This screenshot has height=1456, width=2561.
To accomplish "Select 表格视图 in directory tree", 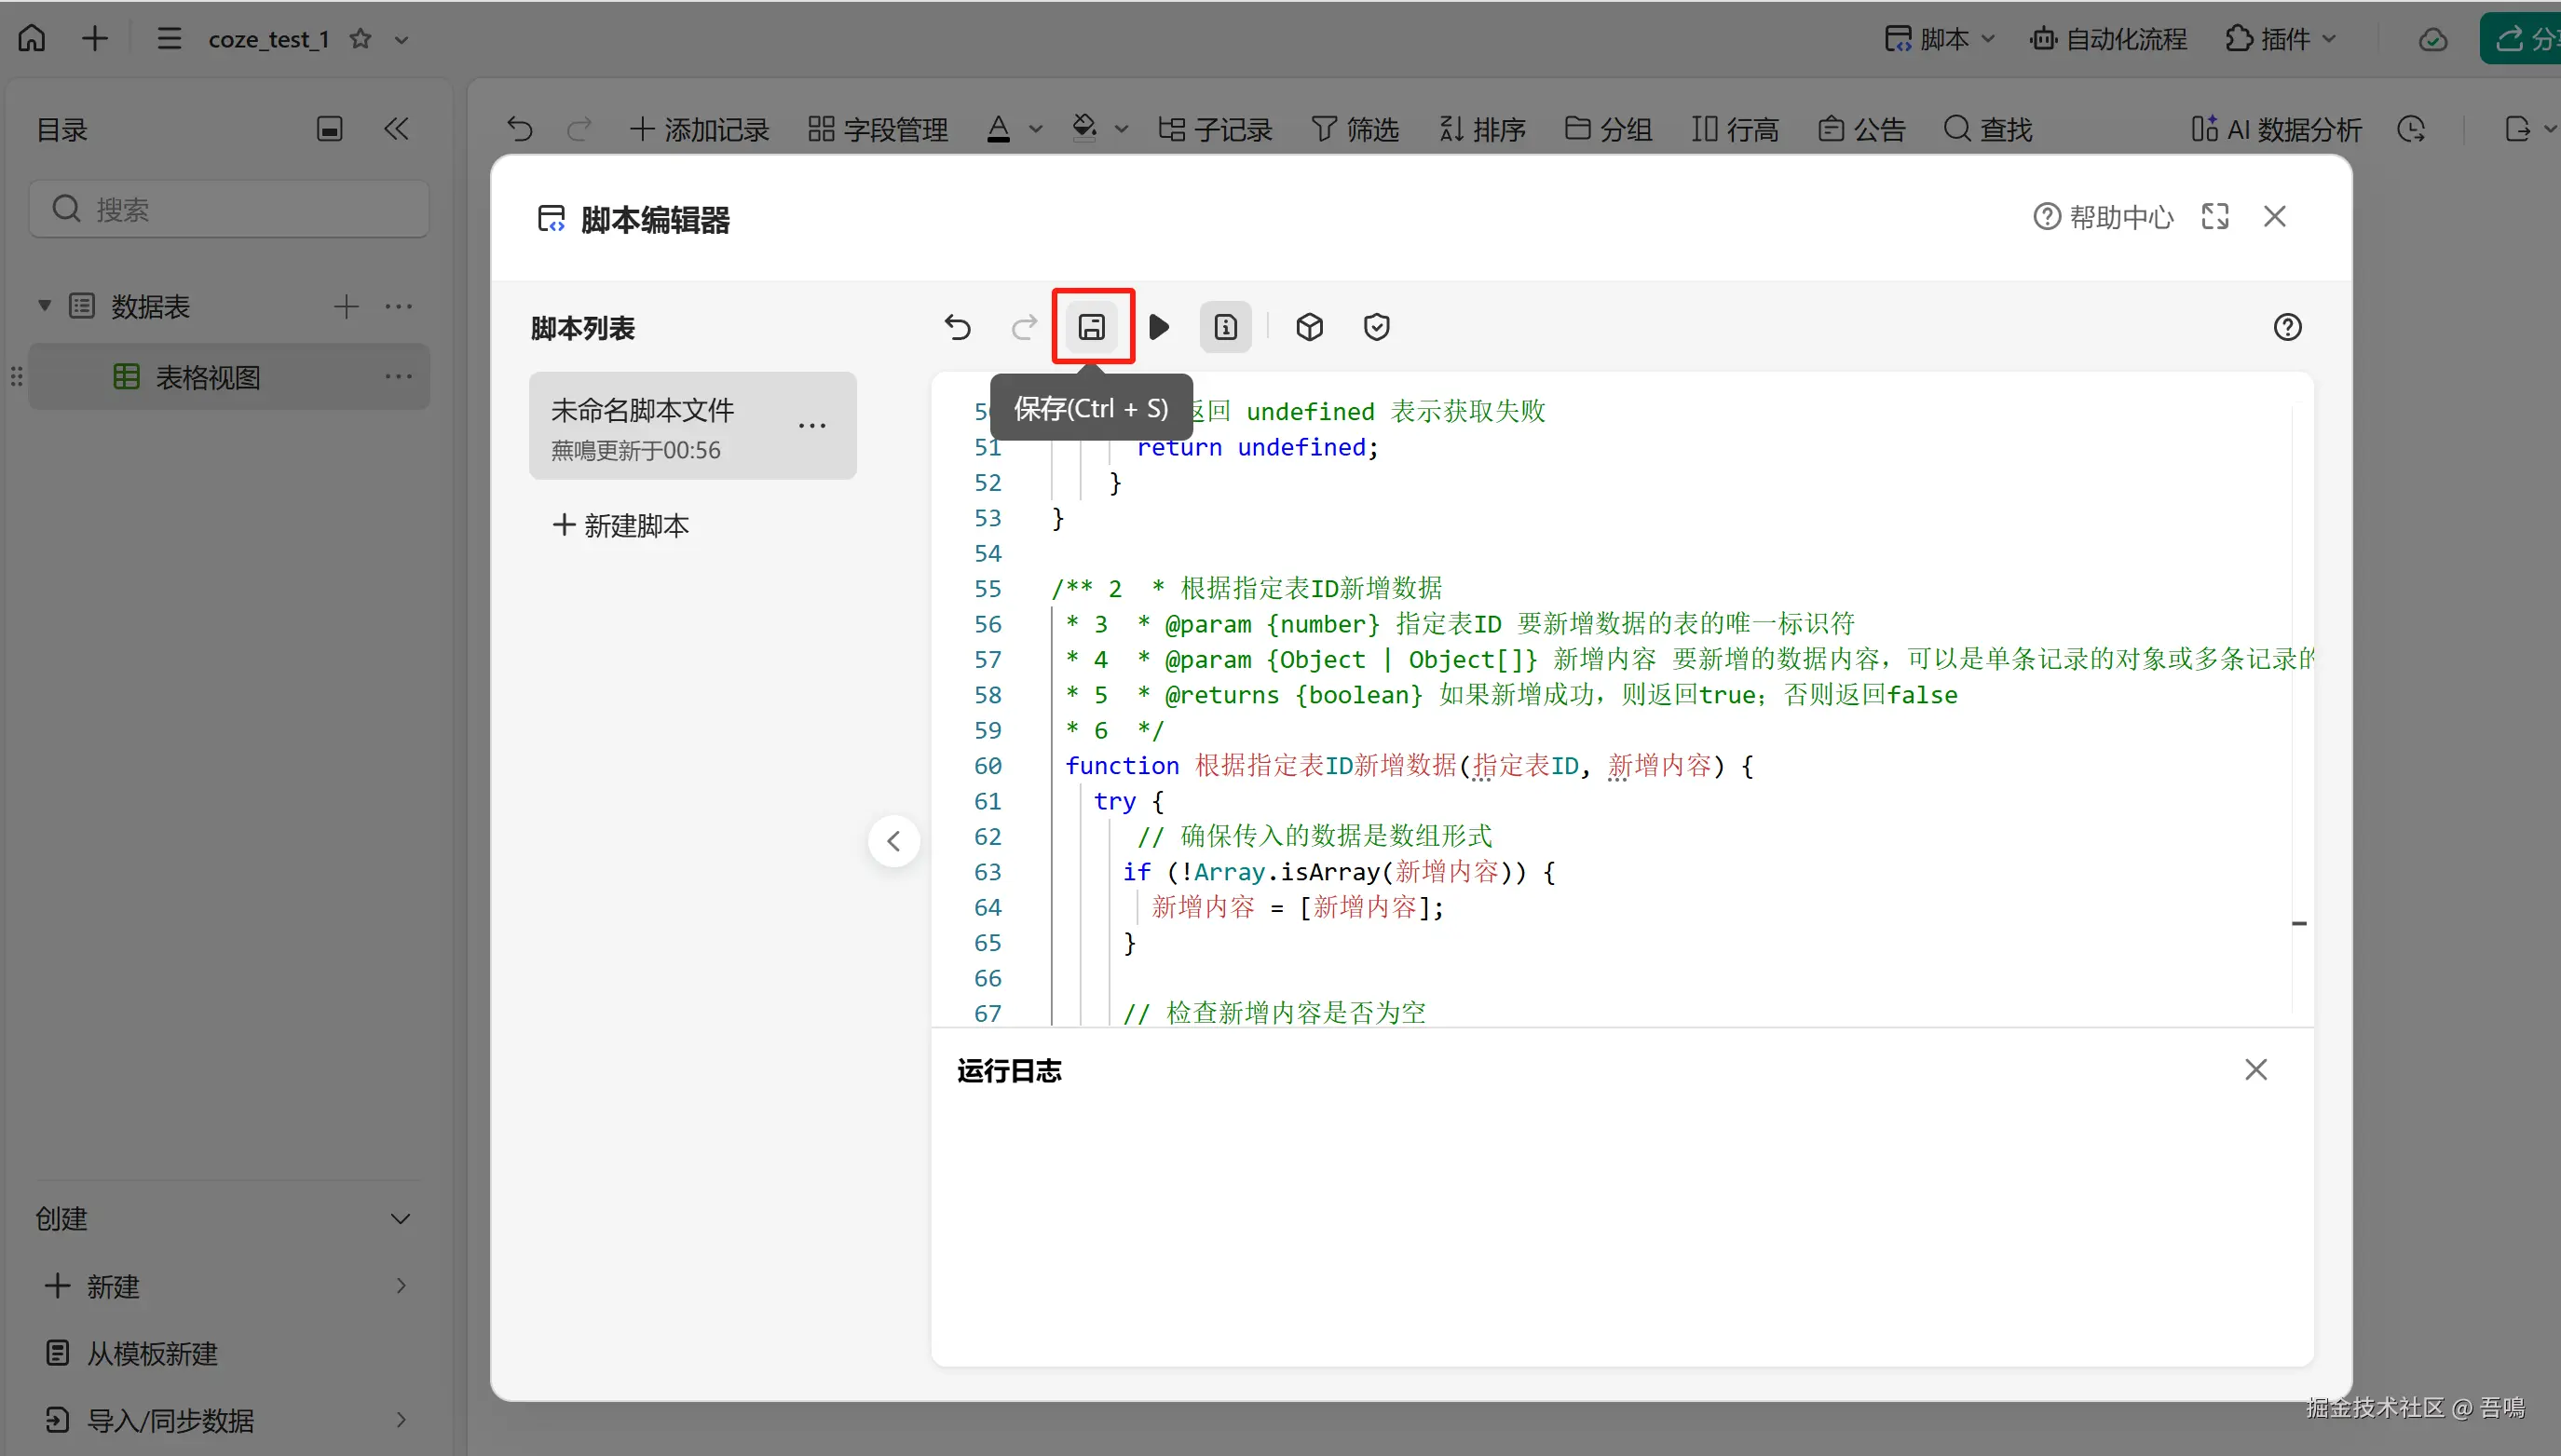I will (207, 377).
